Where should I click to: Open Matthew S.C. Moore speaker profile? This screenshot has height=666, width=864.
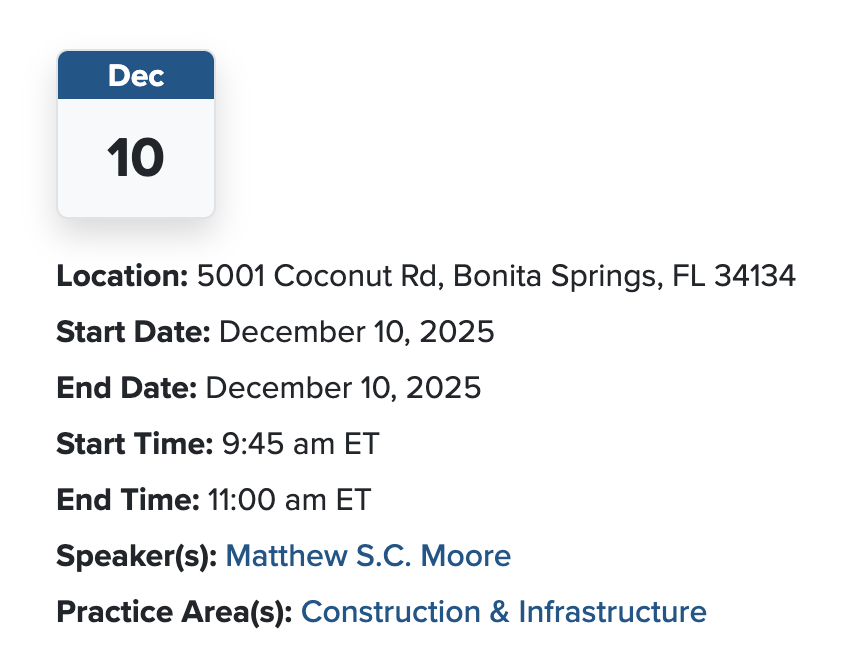click(368, 556)
